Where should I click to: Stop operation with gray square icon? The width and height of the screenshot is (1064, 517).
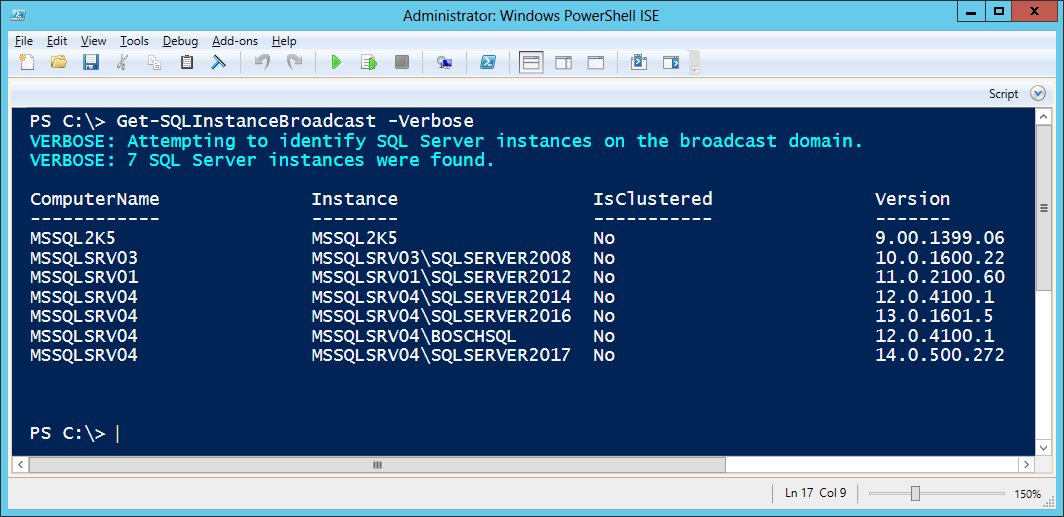[x=402, y=62]
